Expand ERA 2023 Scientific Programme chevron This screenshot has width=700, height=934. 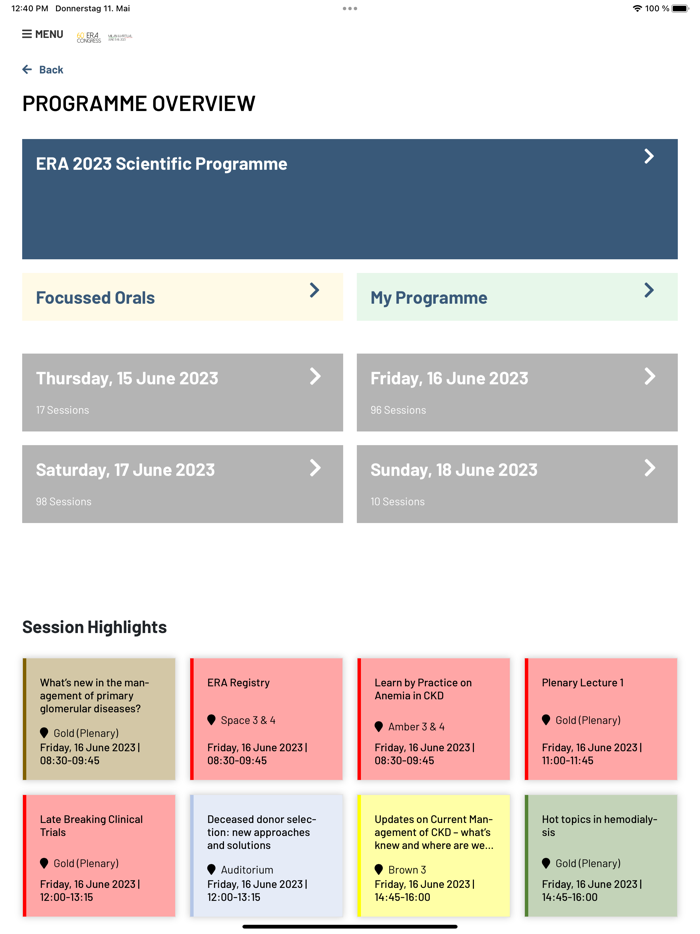[649, 156]
